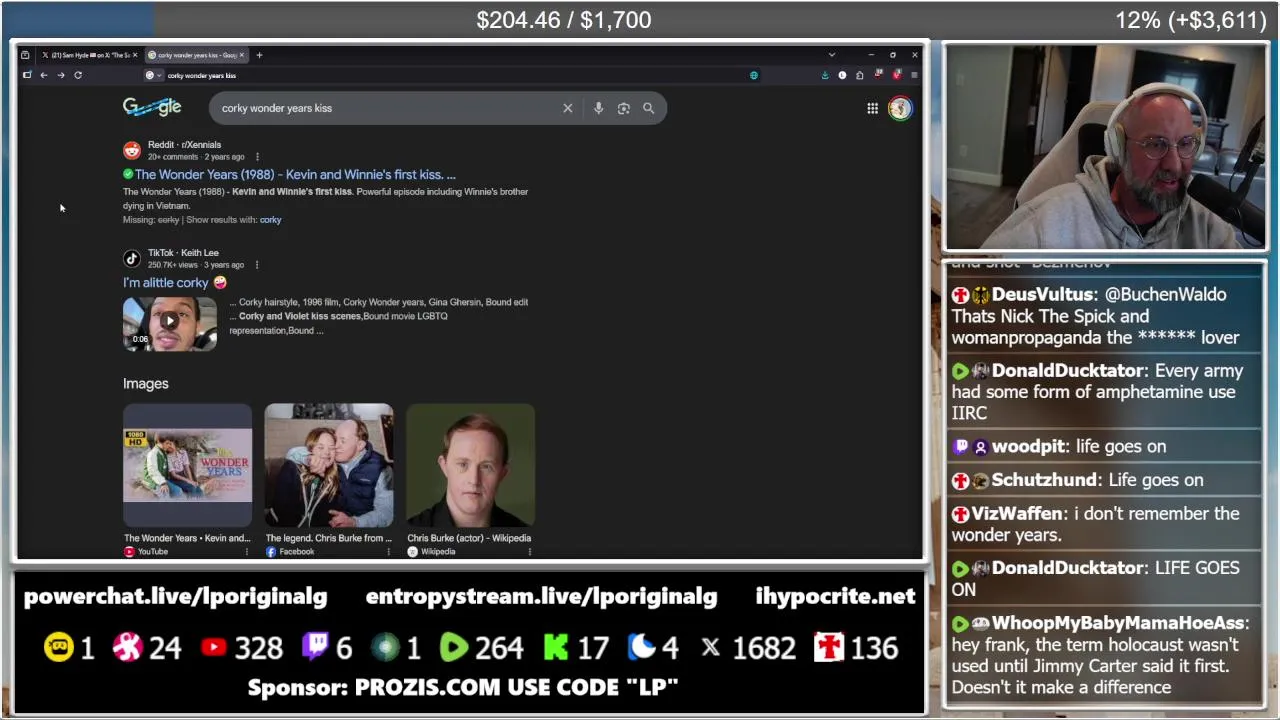Click the Rumble green play viewer icon
This screenshot has width=1280, height=720.
click(453, 648)
